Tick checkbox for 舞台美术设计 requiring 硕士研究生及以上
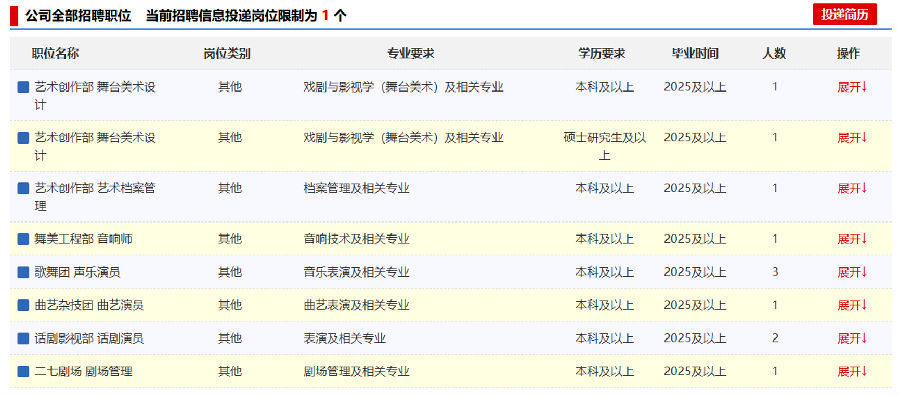The image size is (900, 396). click(23, 138)
